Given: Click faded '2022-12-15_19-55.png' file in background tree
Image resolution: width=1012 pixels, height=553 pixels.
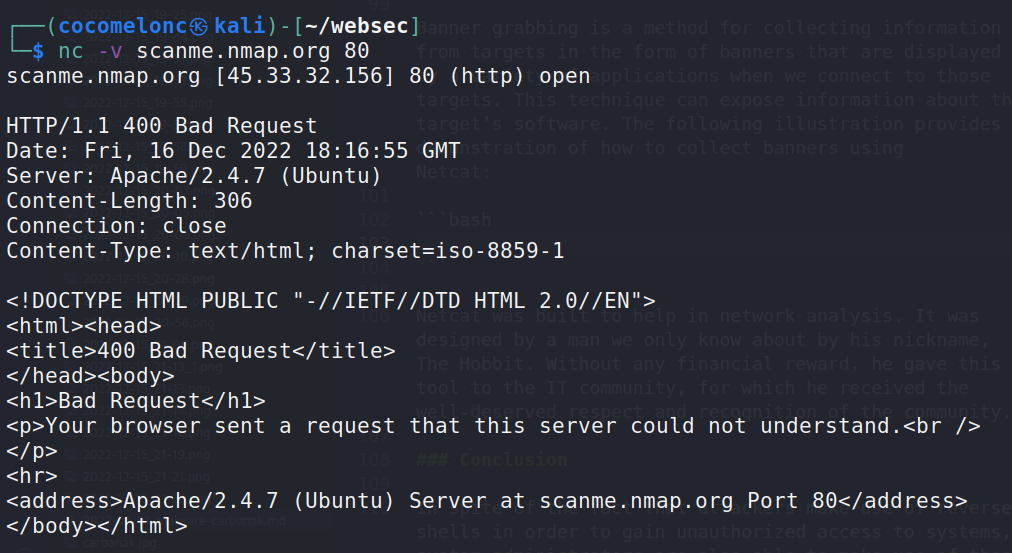Looking at the screenshot, I should click(x=147, y=102).
